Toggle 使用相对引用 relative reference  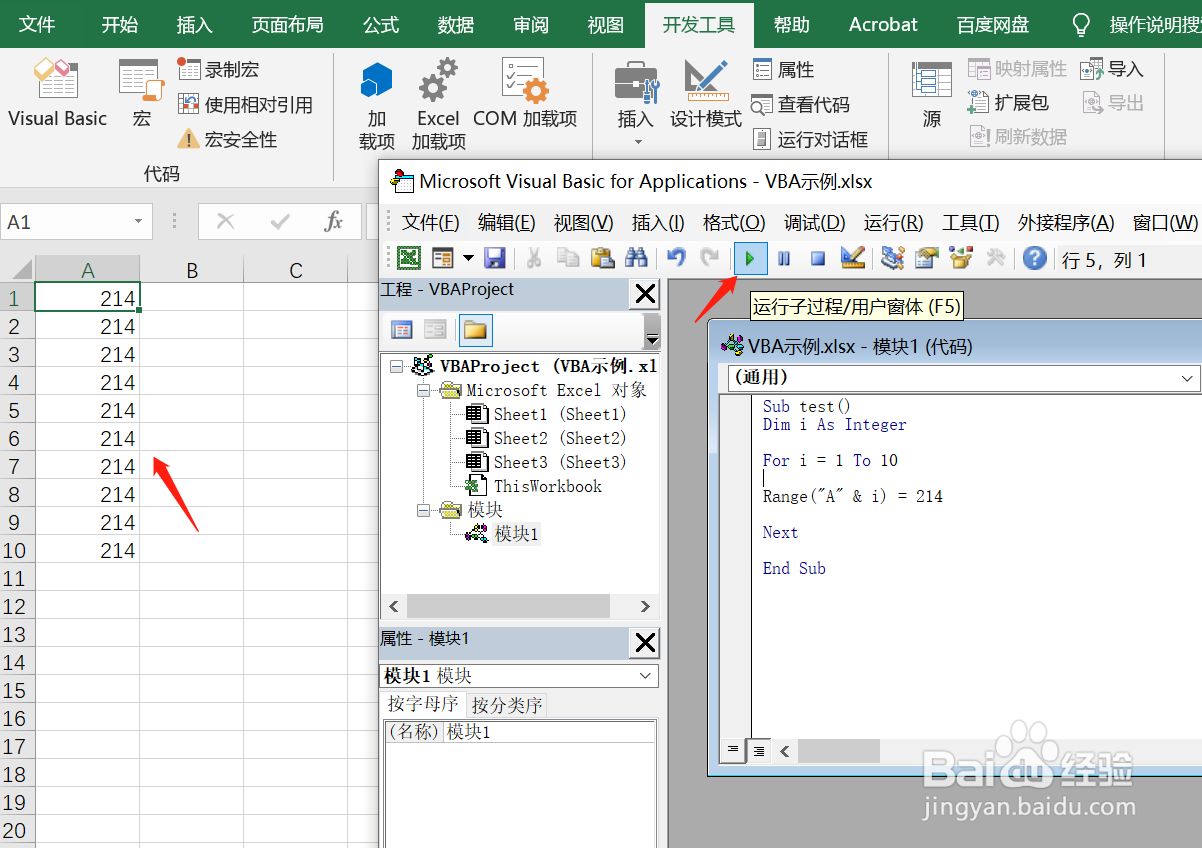[245, 104]
